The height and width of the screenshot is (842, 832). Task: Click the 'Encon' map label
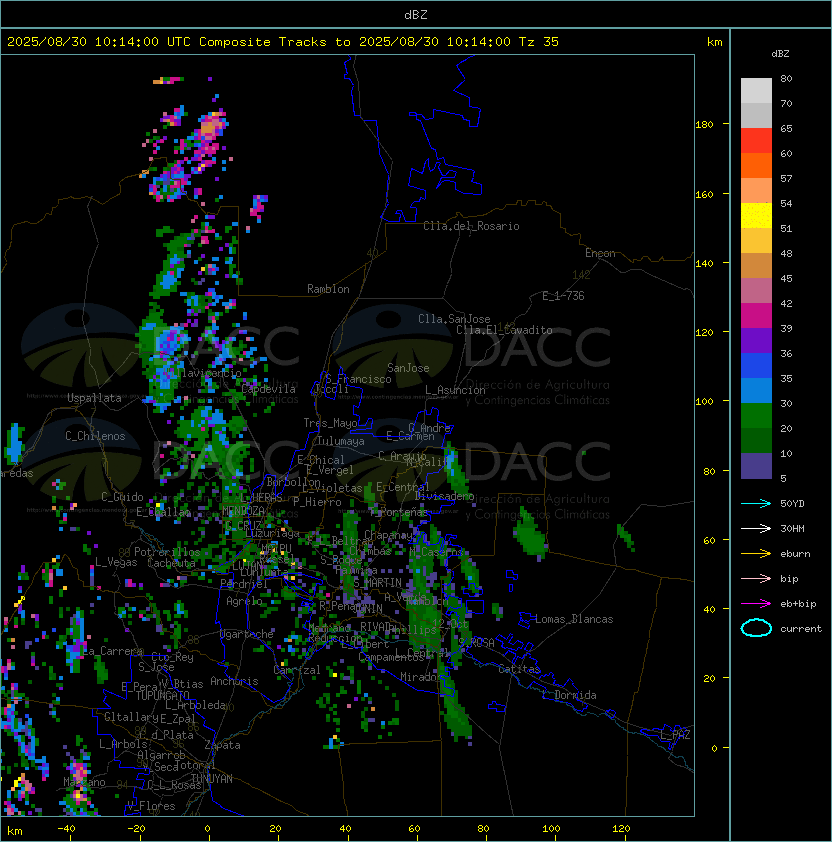point(600,253)
